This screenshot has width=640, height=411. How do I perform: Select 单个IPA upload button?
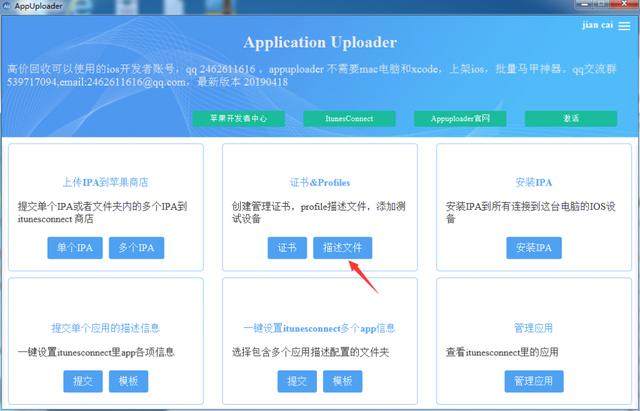click(75, 248)
